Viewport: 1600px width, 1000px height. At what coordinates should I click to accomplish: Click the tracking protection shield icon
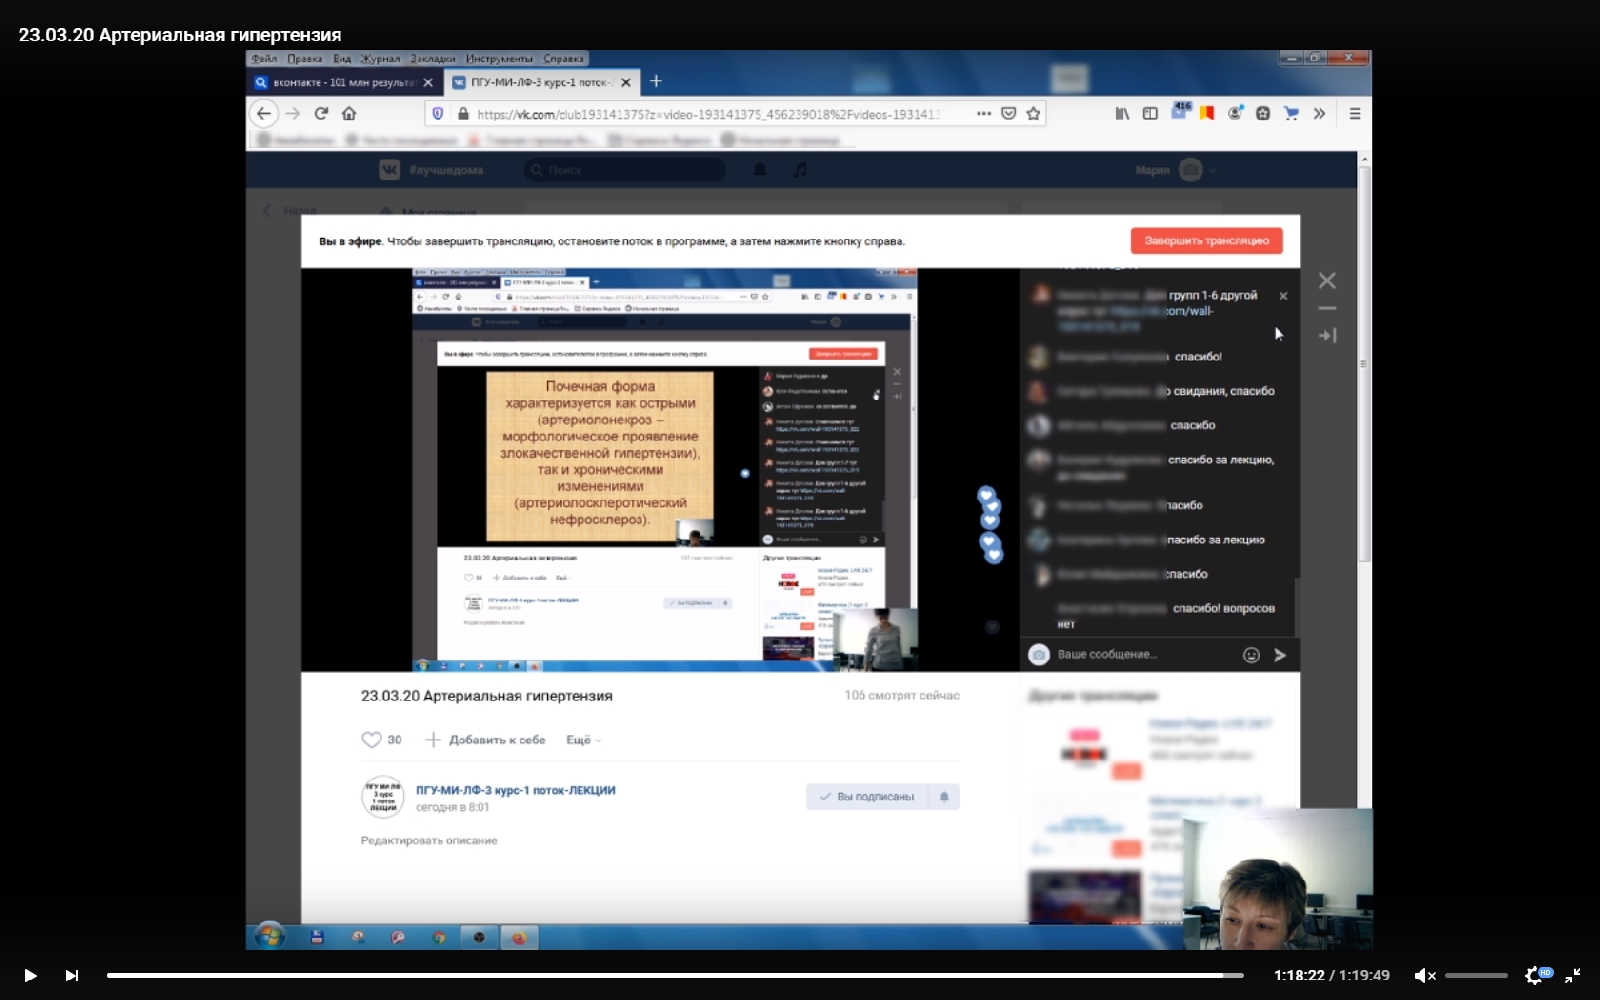tap(438, 114)
